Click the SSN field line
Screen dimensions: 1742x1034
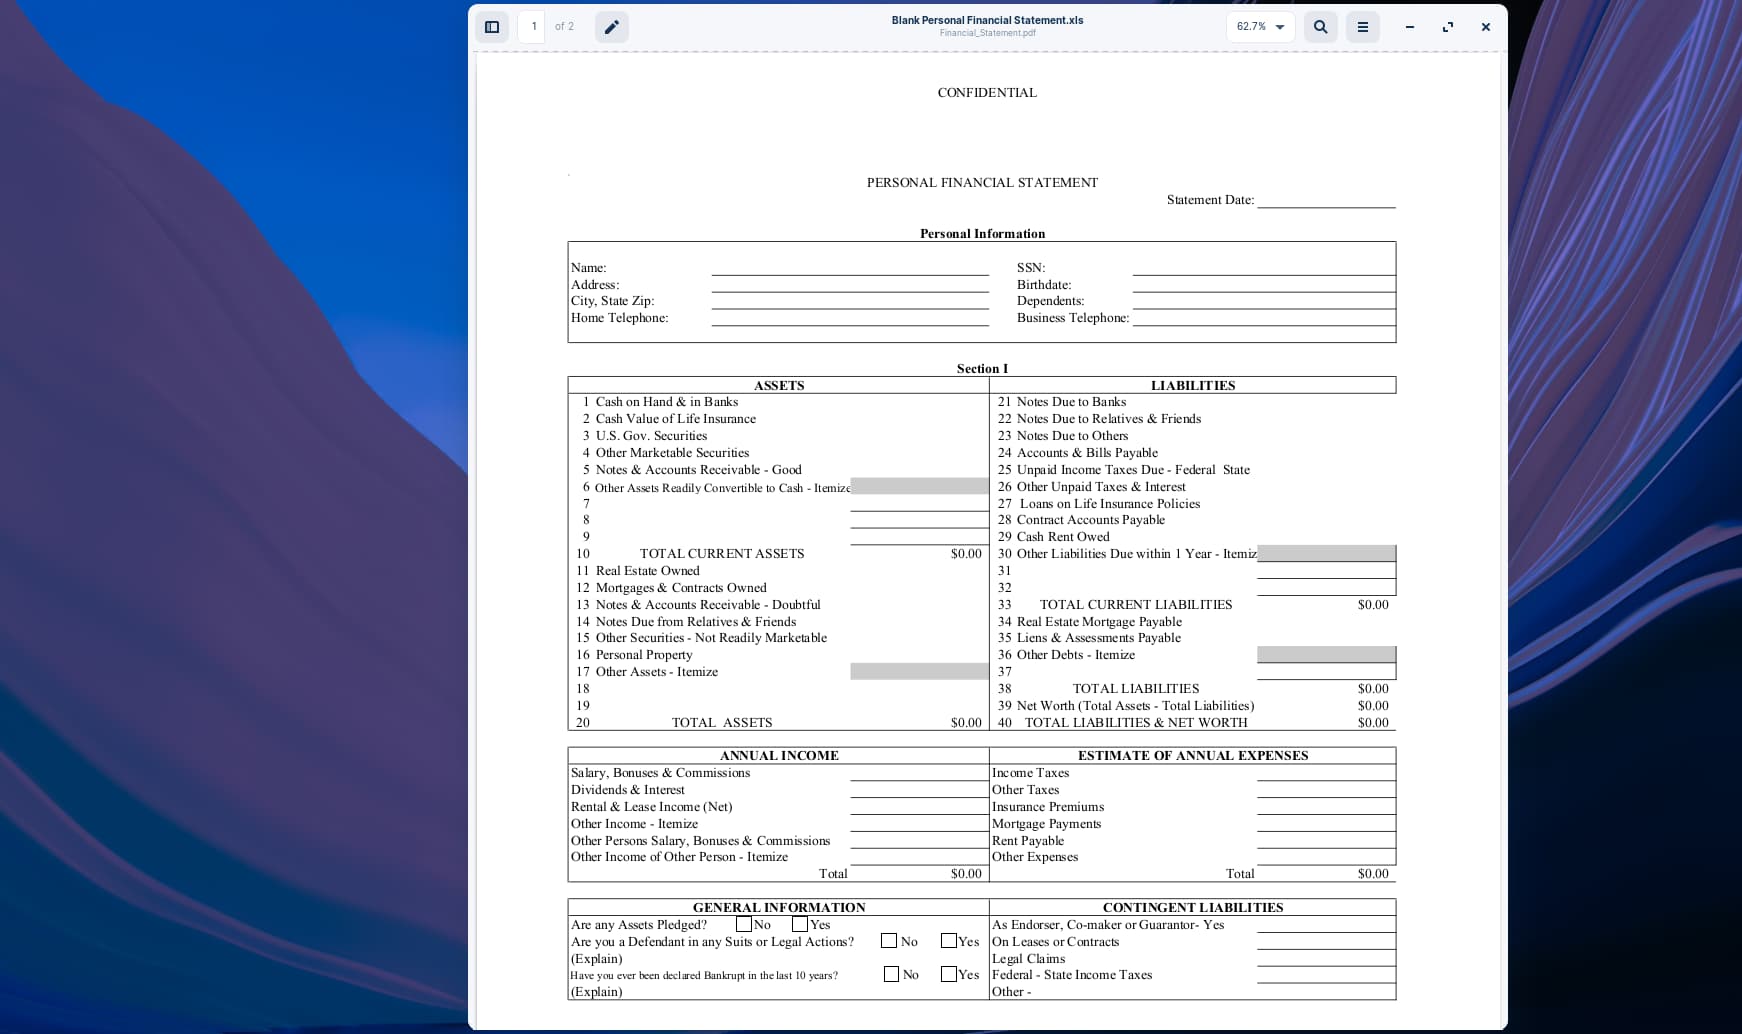(x=1264, y=268)
